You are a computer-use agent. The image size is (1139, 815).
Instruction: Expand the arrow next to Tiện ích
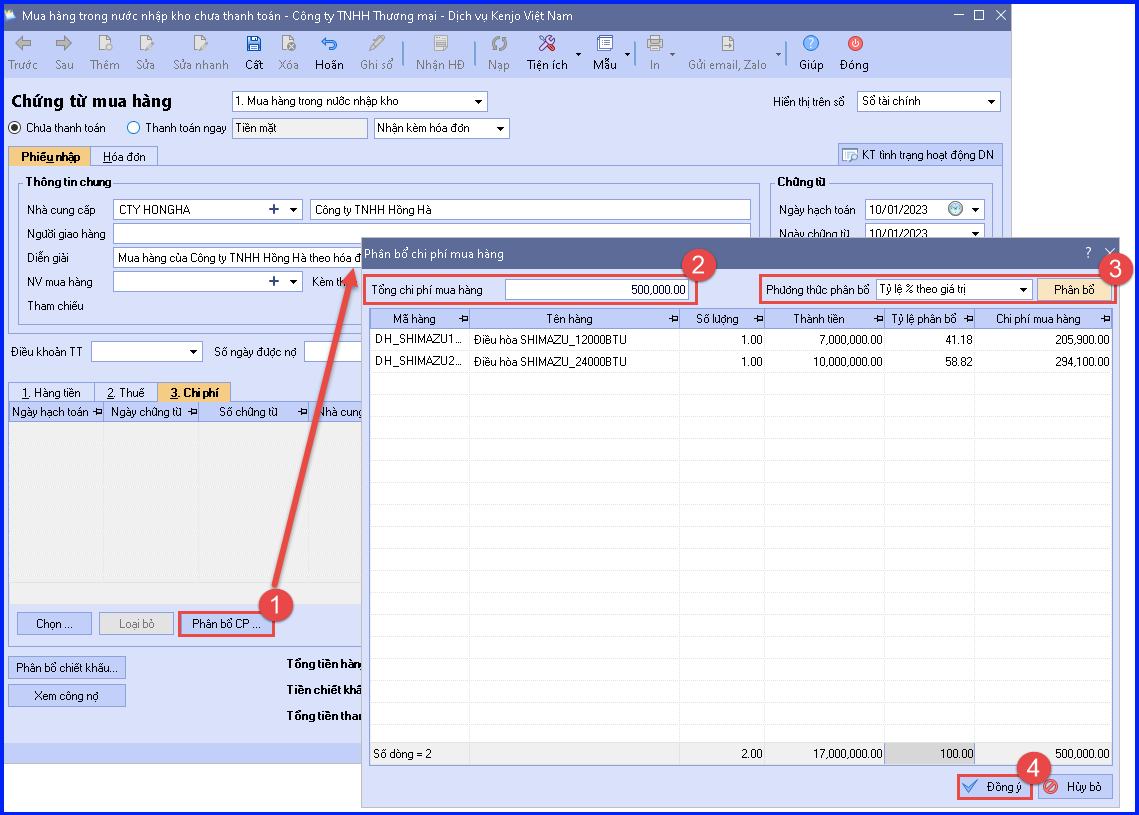[578, 54]
